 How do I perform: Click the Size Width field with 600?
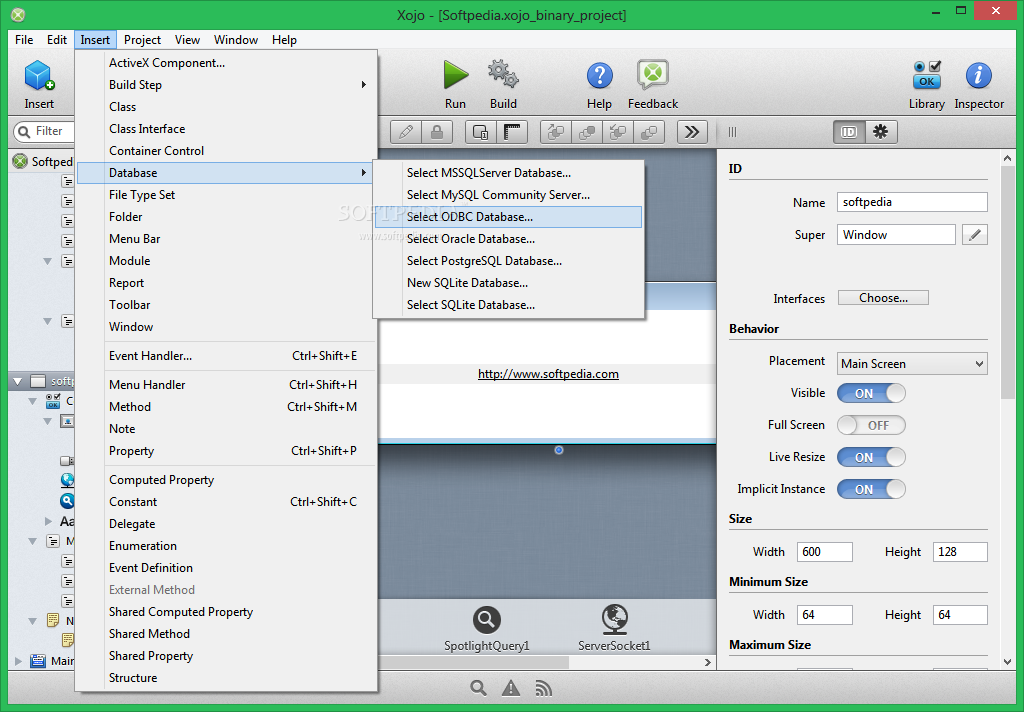coord(824,552)
